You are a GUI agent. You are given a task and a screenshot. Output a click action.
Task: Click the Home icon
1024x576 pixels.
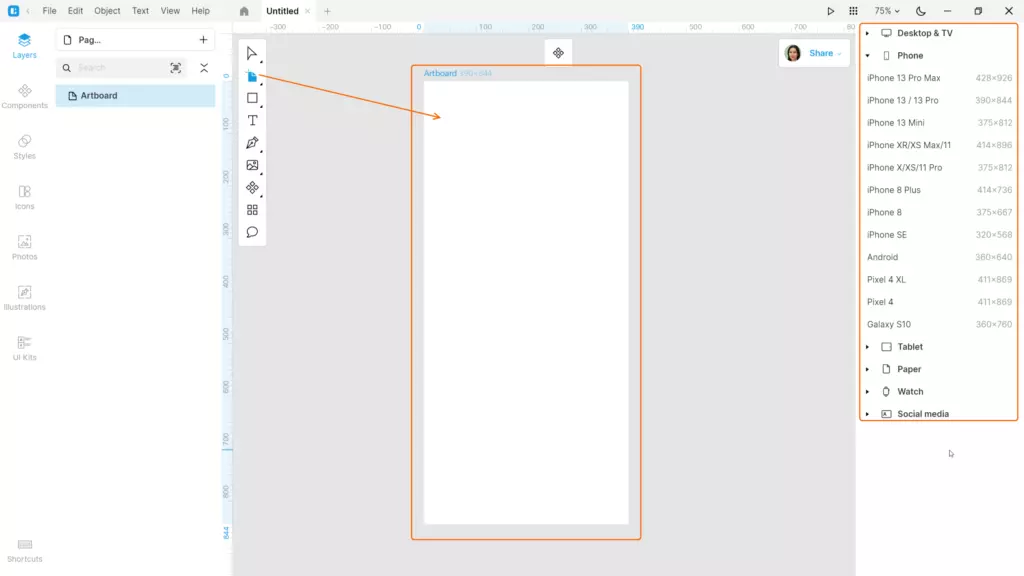click(x=244, y=11)
